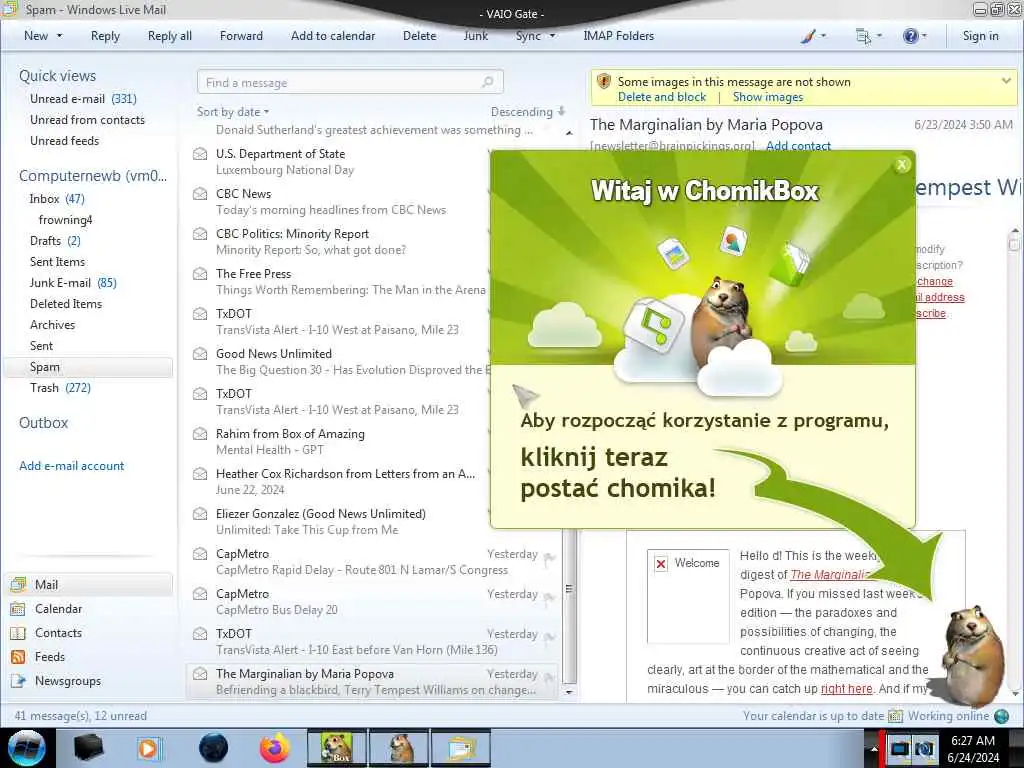This screenshot has width=1024, height=768.
Task: Click the calendar status icon in the status bar
Action: (x=895, y=716)
